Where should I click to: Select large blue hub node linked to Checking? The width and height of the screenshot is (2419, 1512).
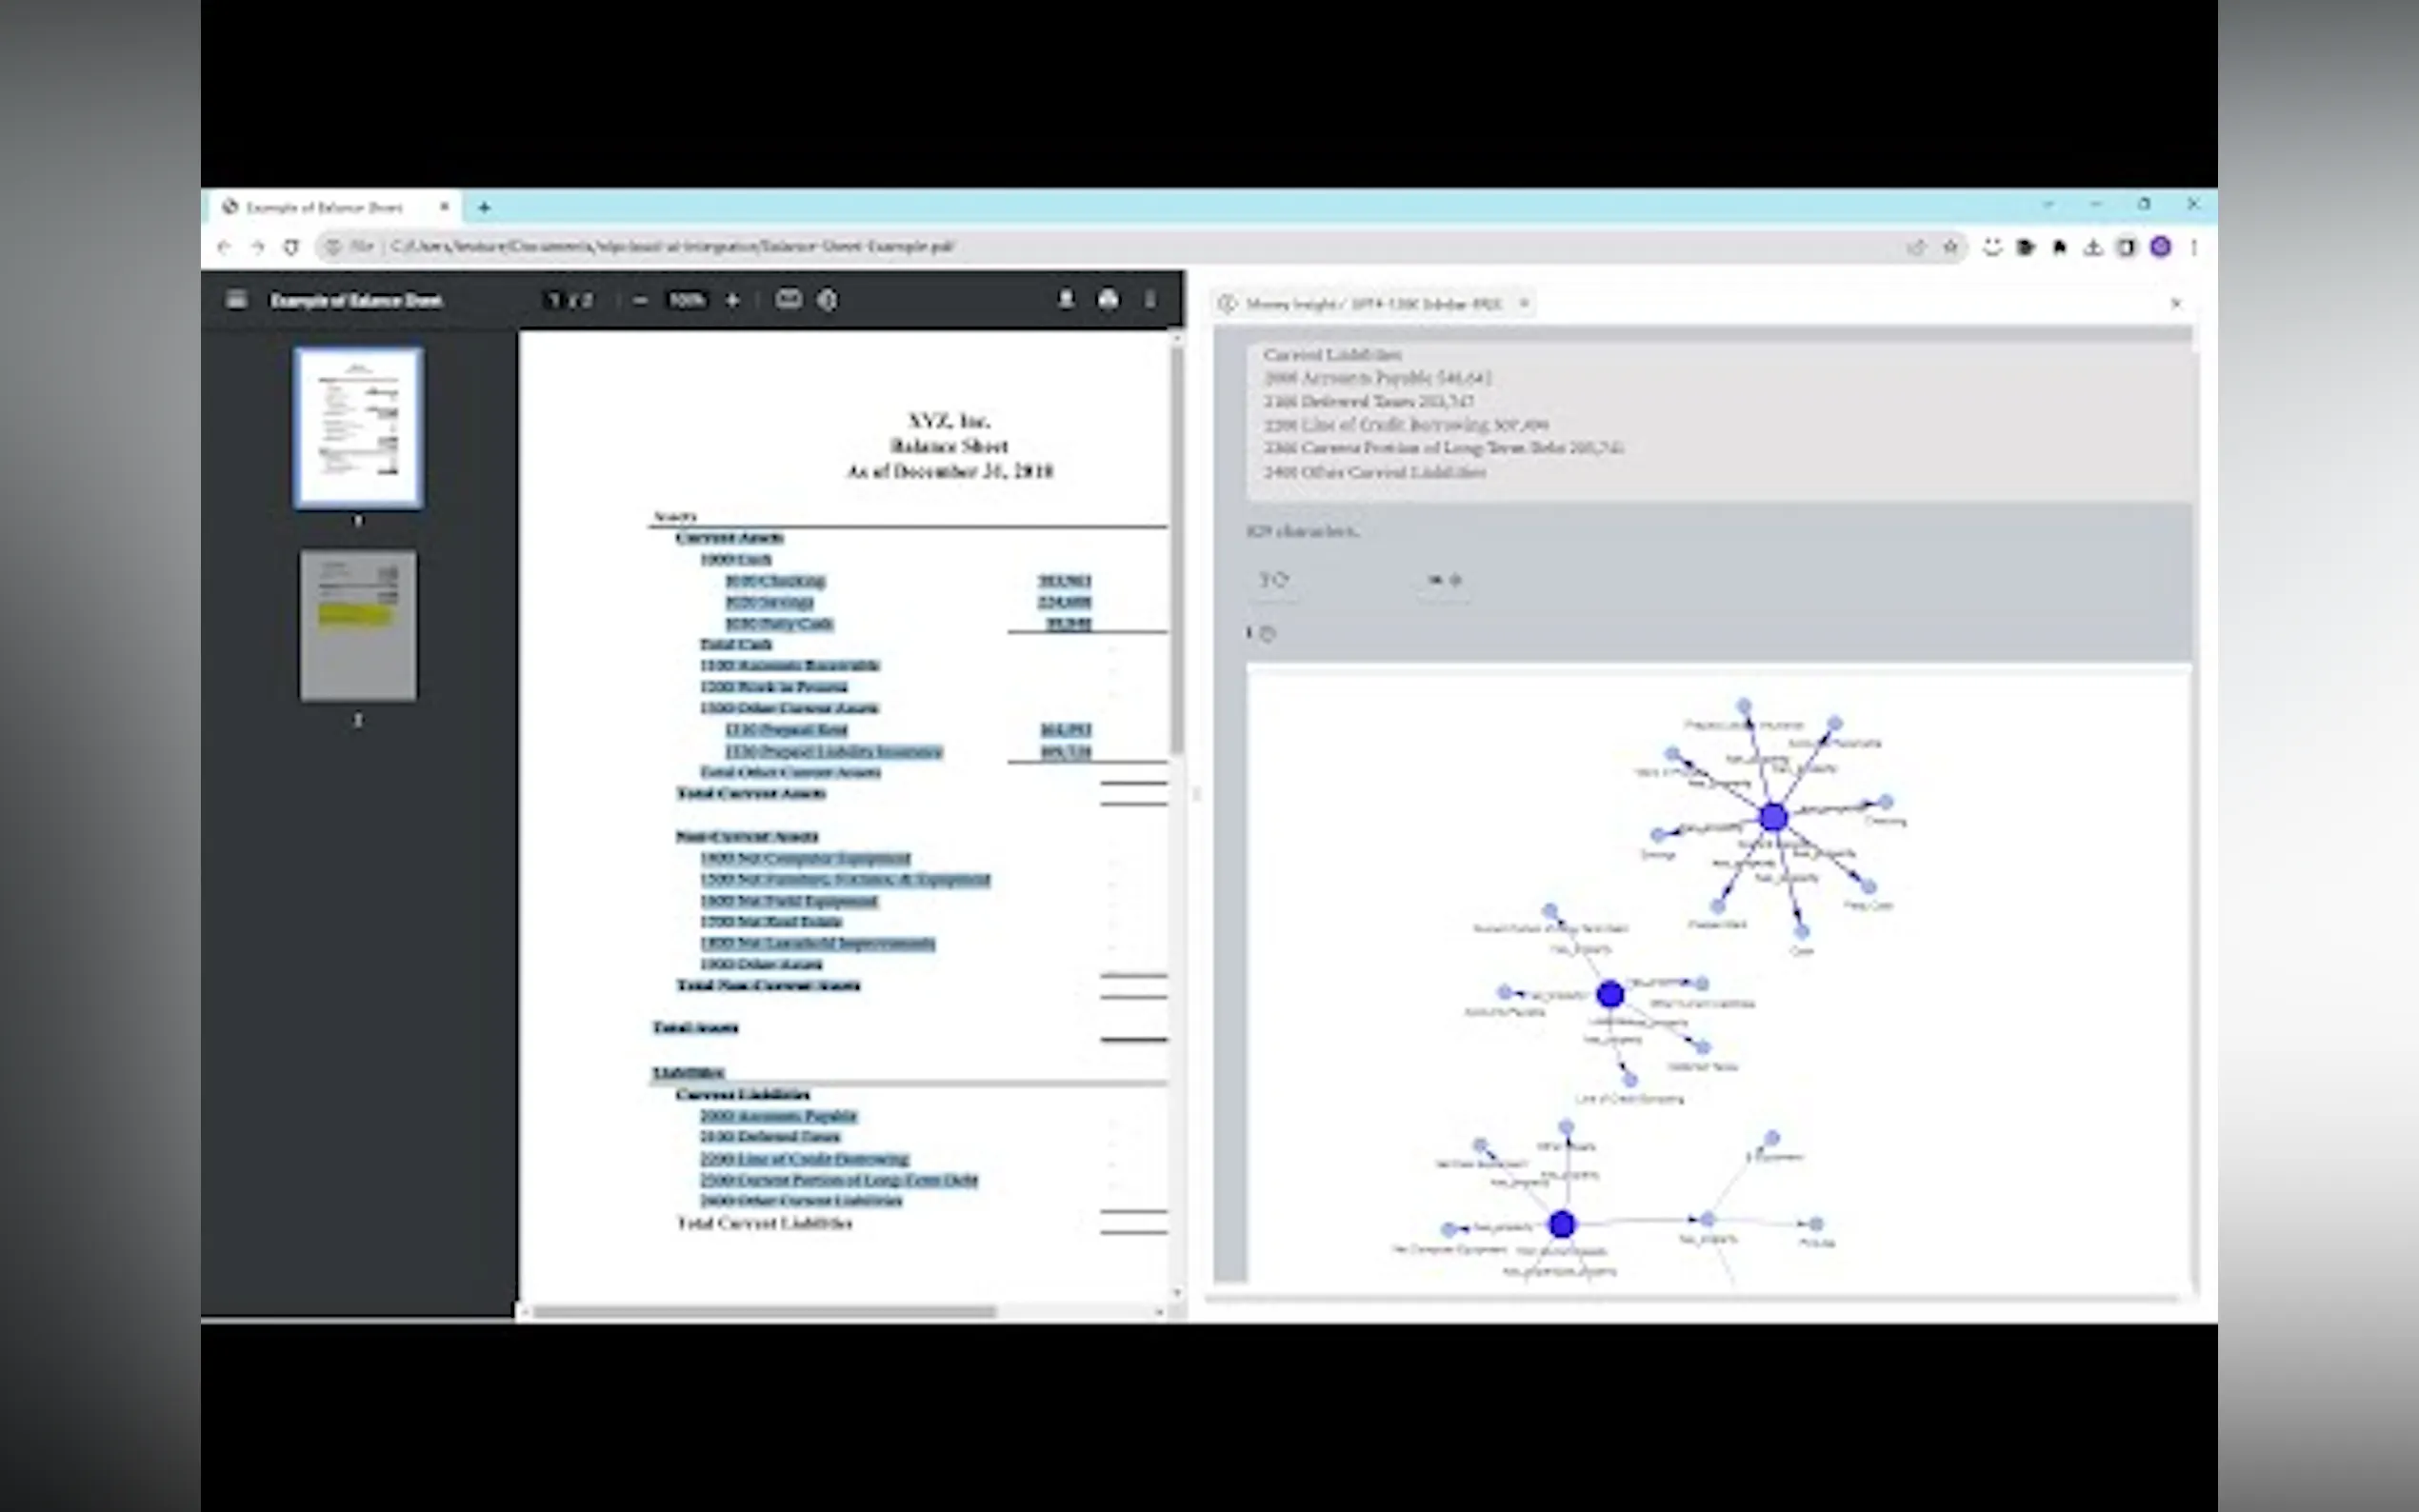click(x=1773, y=817)
